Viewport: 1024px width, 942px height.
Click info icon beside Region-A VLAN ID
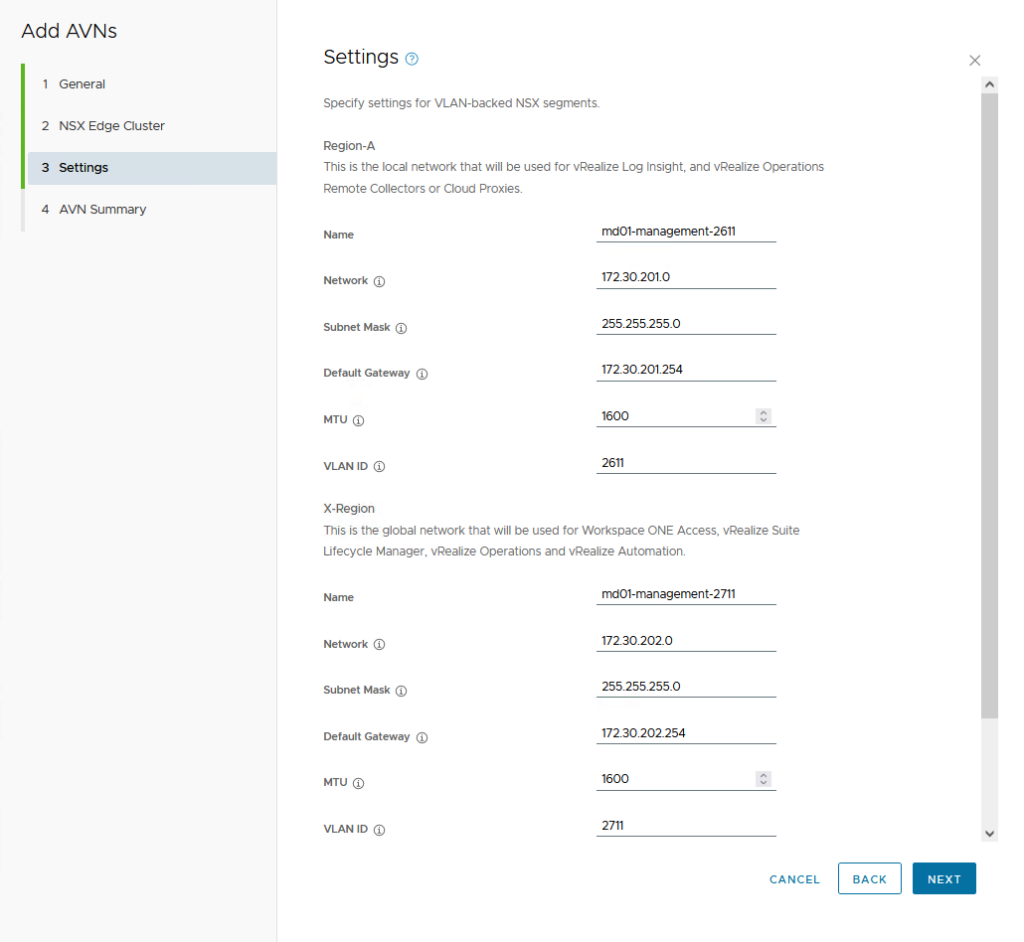click(x=379, y=467)
